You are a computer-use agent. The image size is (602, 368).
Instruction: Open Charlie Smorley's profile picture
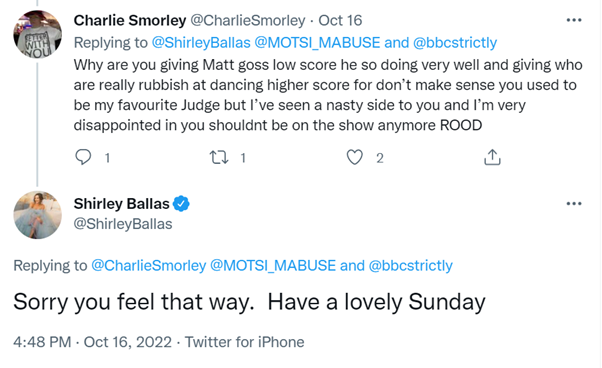(37, 34)
